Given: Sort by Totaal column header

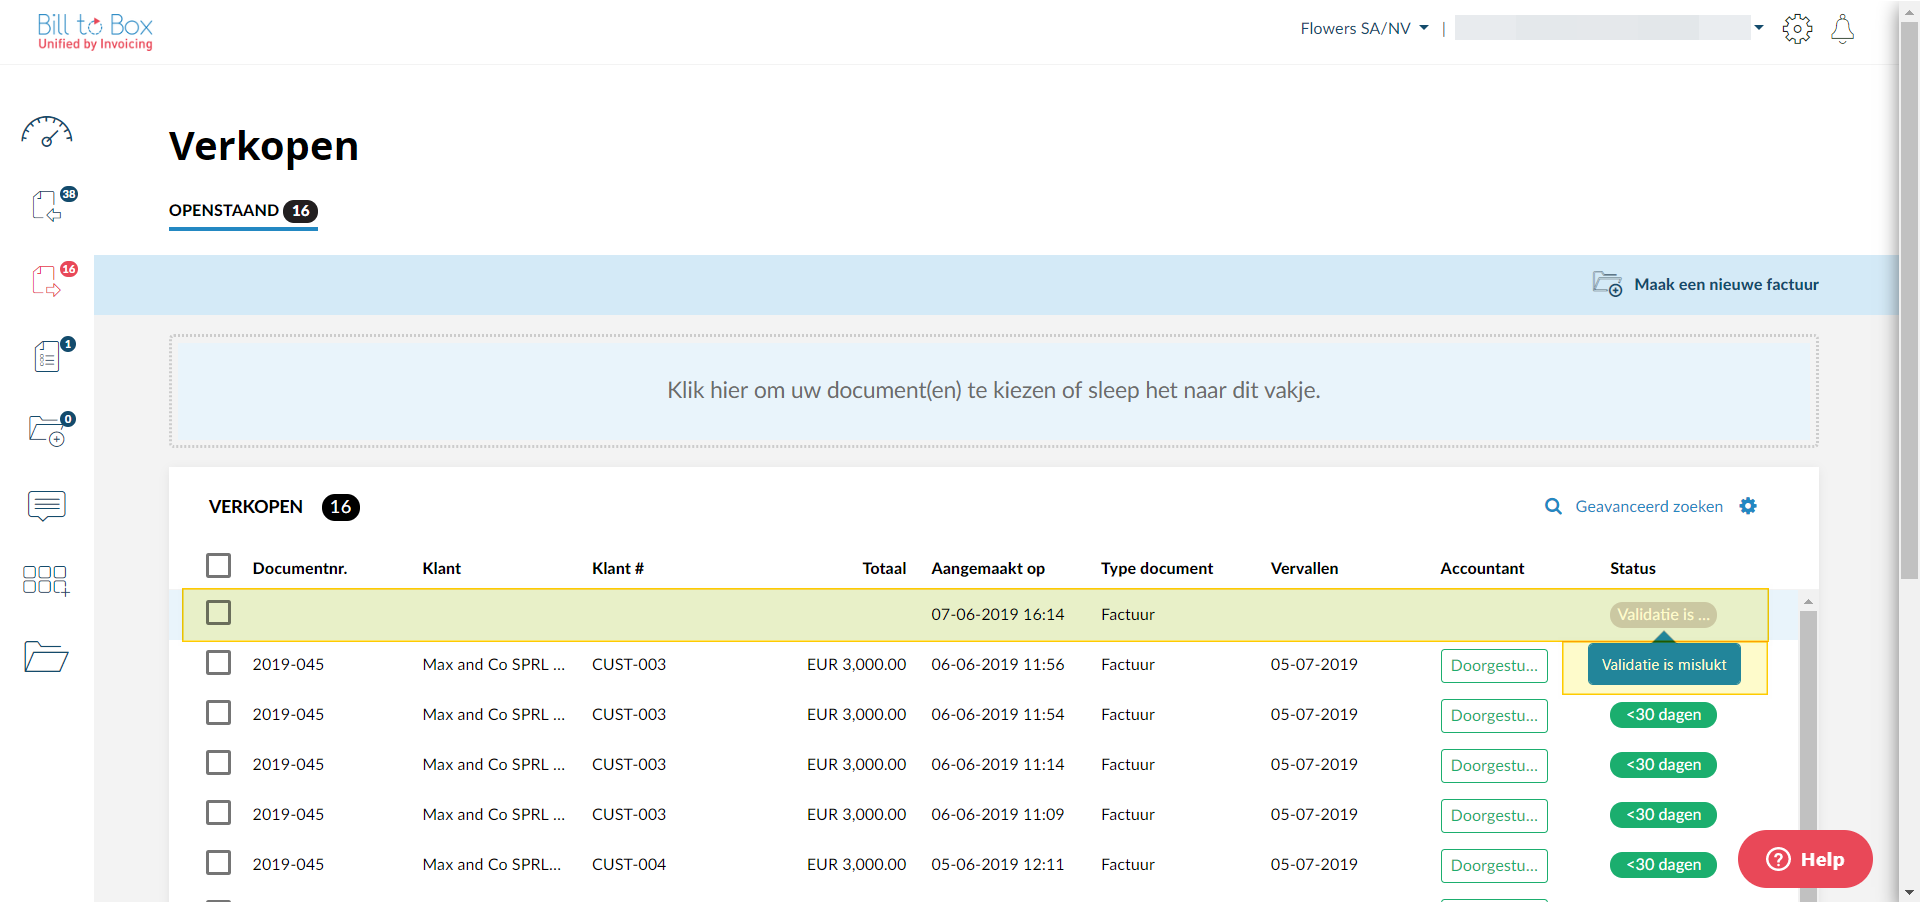Looking at the screenshot, I should coord(884,569).
